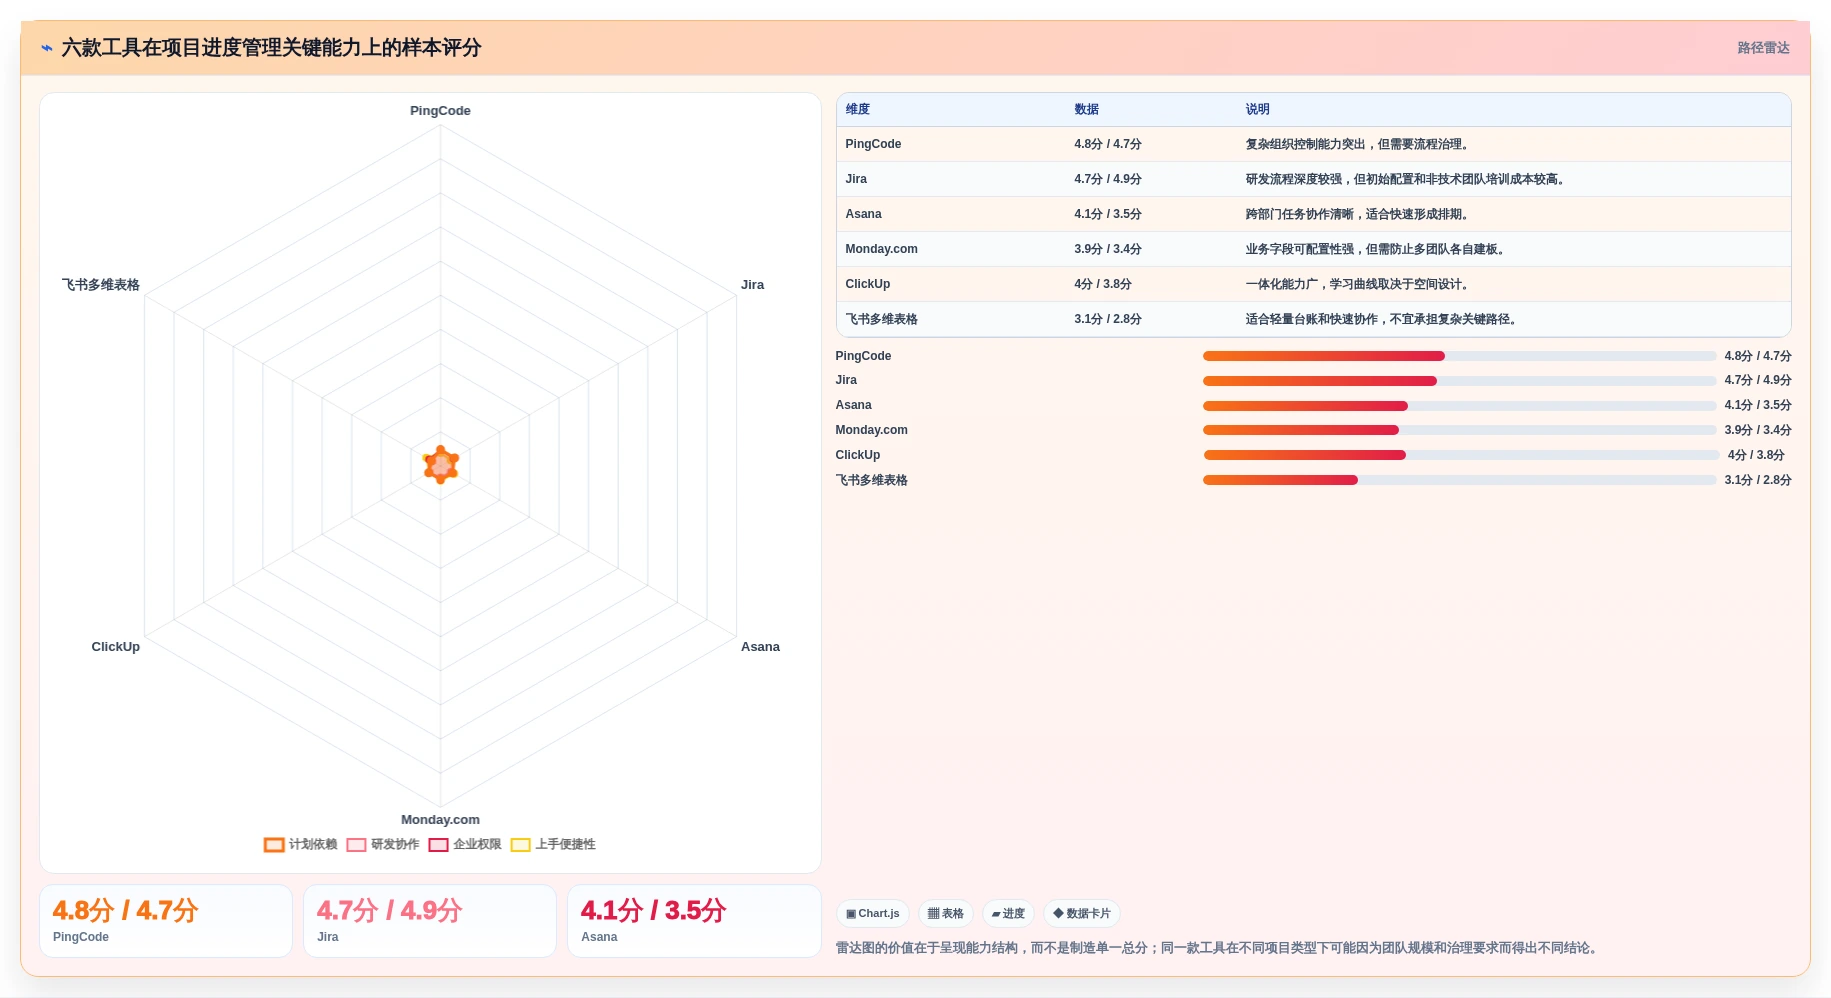This screenshot has height=998, width=1831.
Task: Click the 3.1分 / 2.8分 value beside progress bar
Action: point(1758,480)
